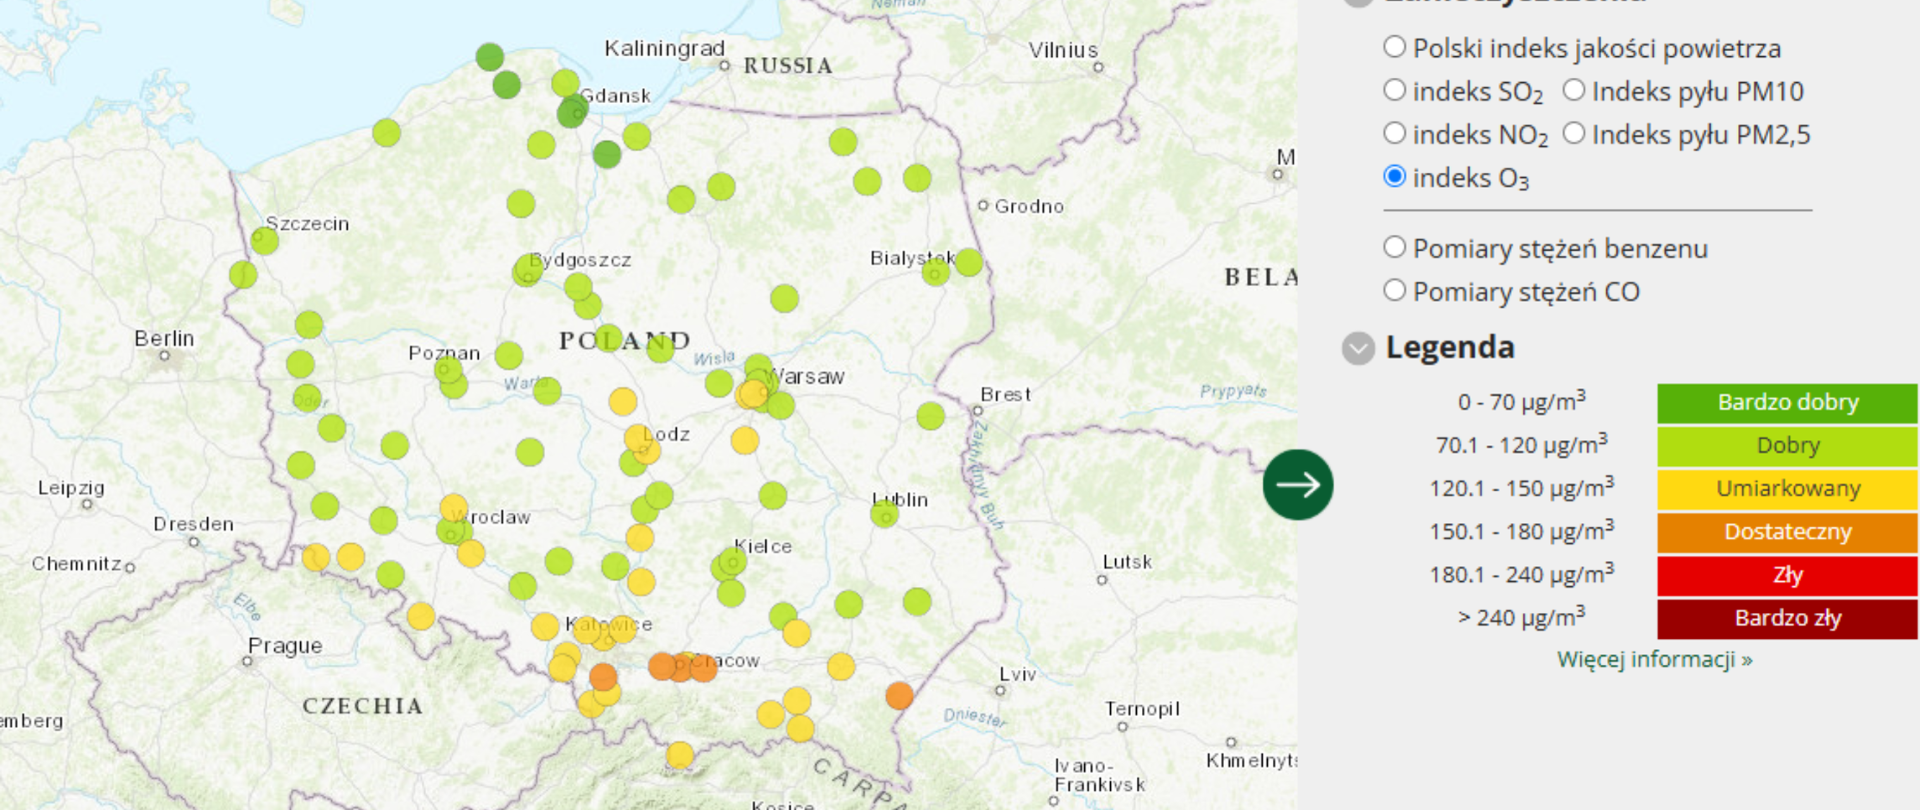Image resolution: width=1920 pixels, height=810 pixels.
Task: Click the Warsaw city label on map
Action: coord(806,376)
